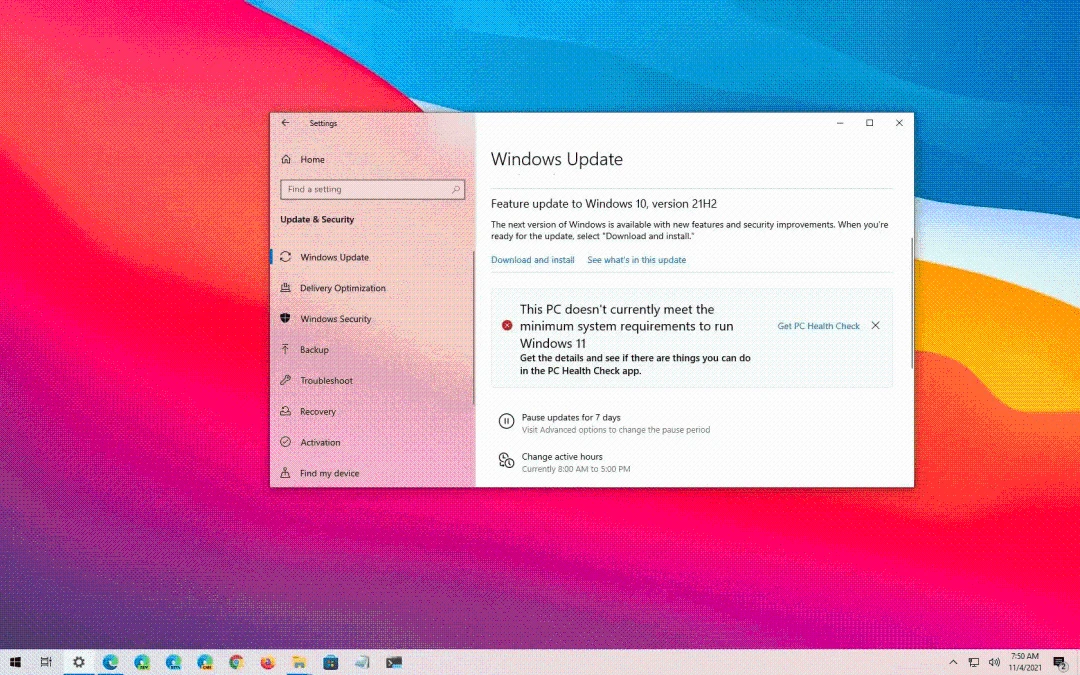1080x675 pixels.
Task: Dismiss the Windows 11 requirements banner
Action: [x=875, y=325]
